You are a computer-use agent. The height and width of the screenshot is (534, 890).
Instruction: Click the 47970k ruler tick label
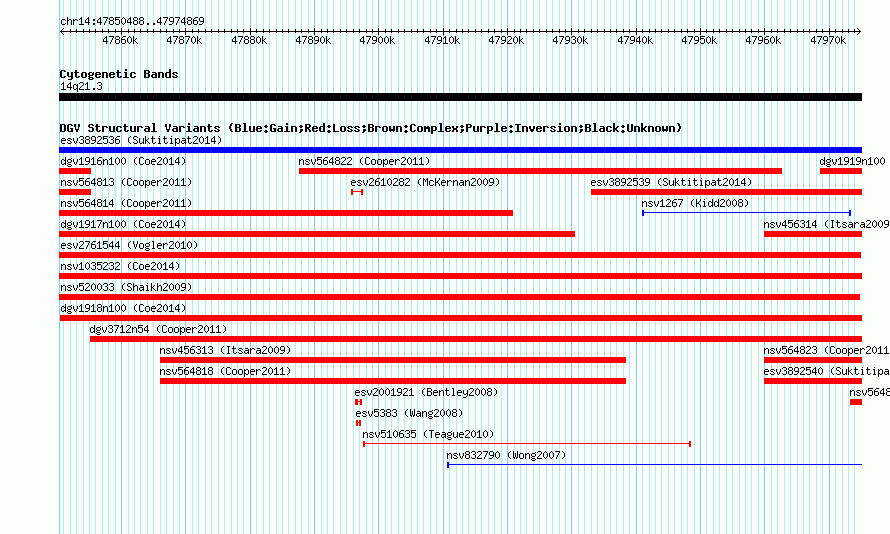(828, 40)
